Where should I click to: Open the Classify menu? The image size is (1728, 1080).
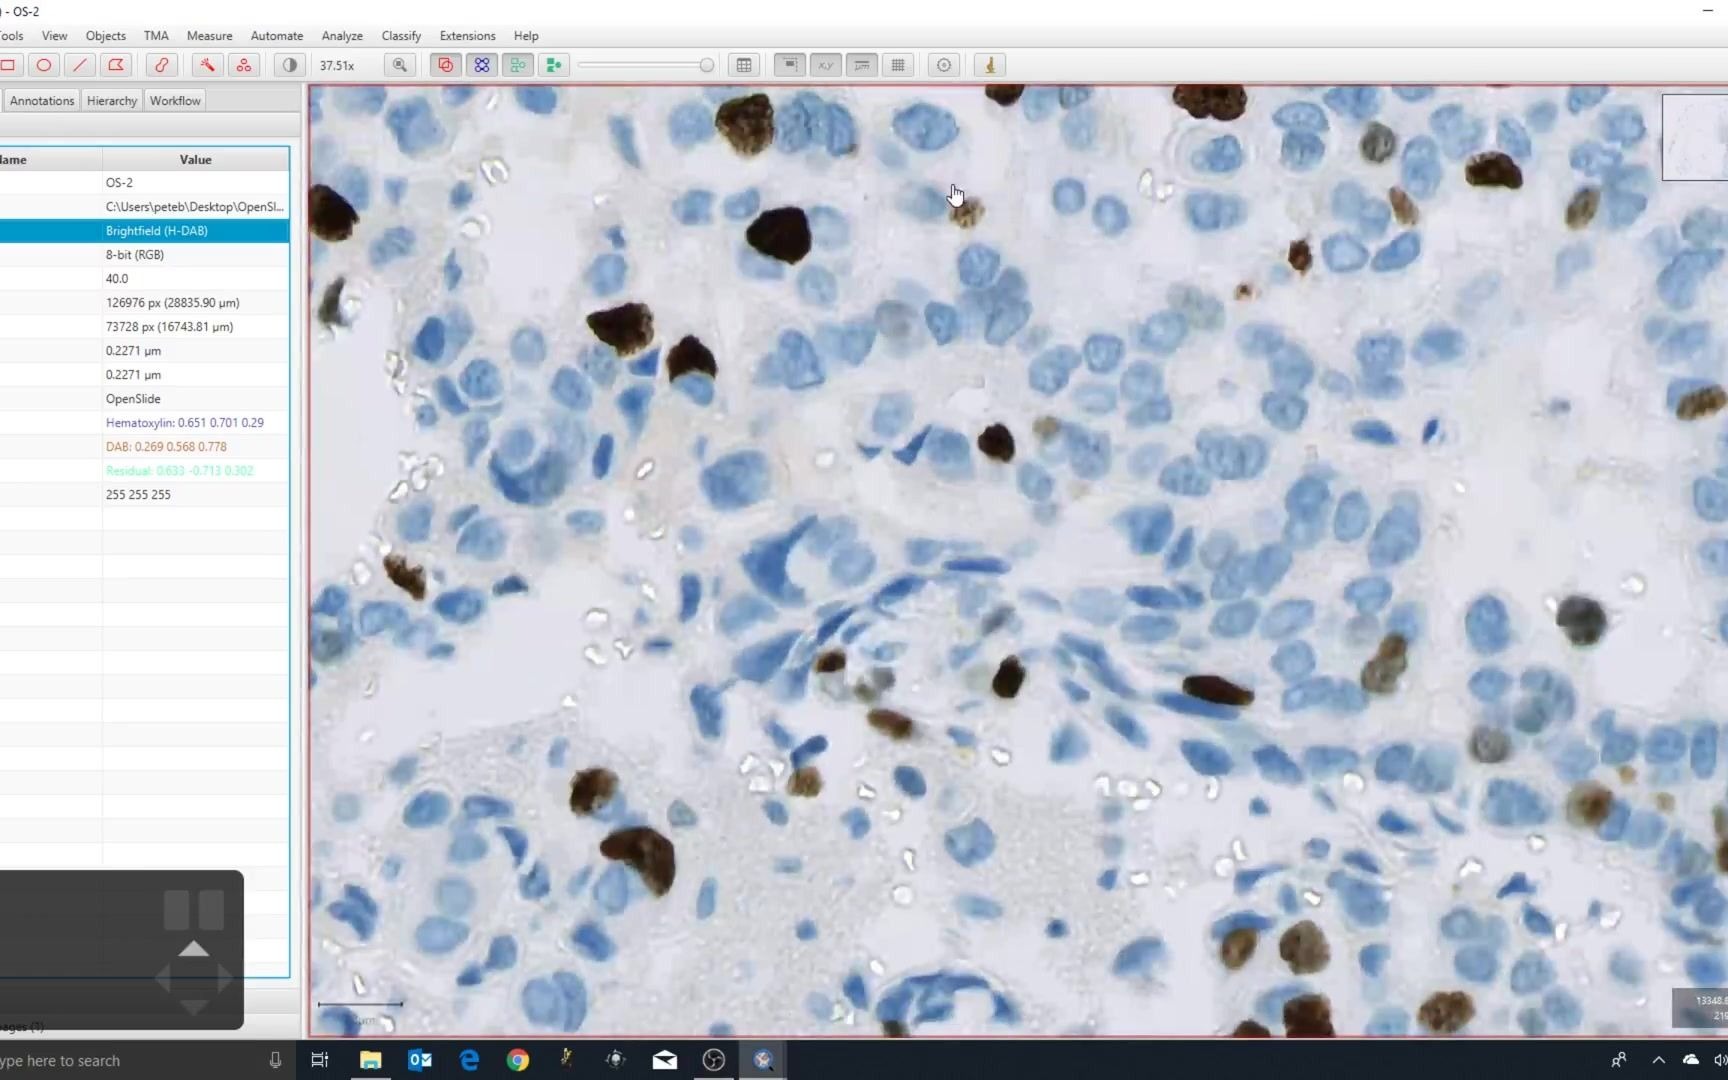(x=401, y=35)
